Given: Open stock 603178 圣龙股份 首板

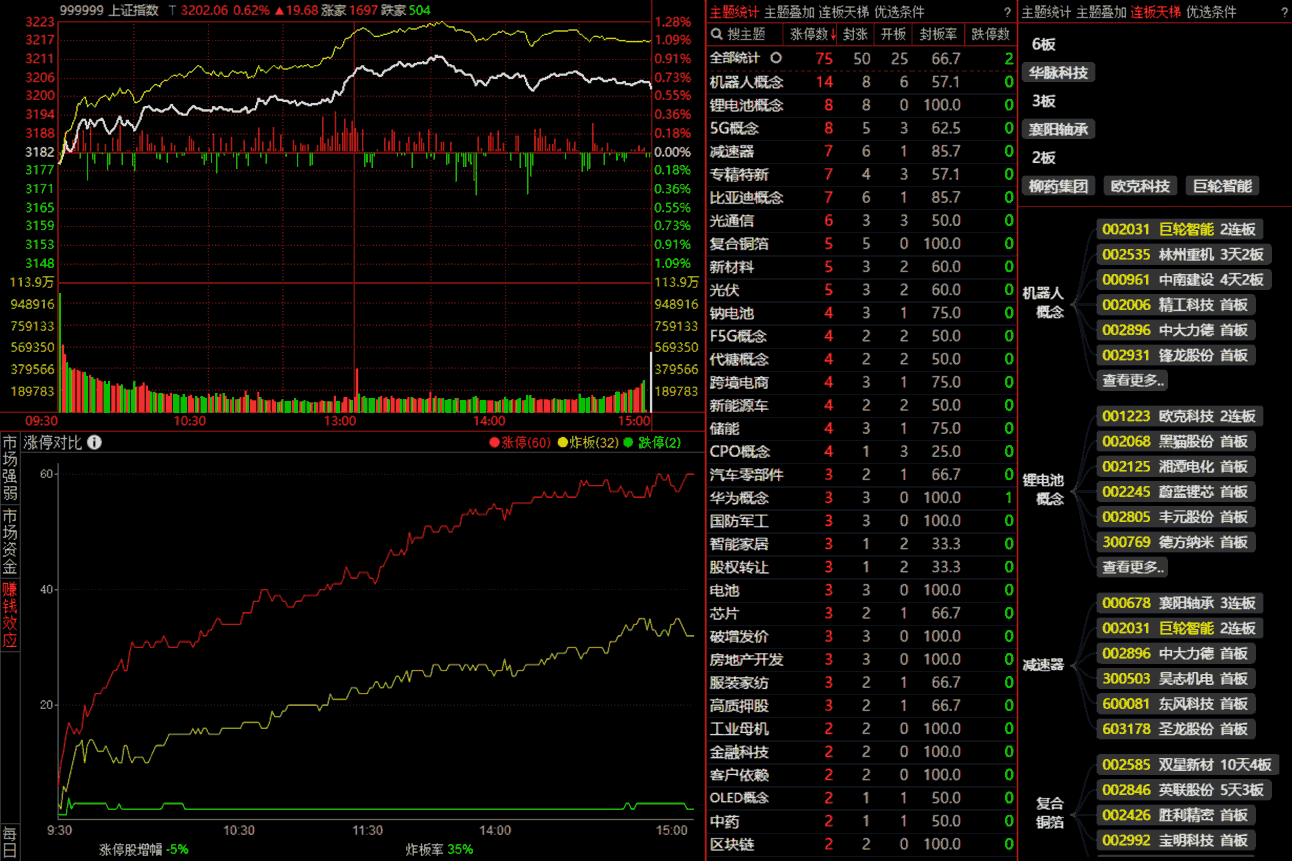Looking at the screenshot, I should [x=1176, y=729].
